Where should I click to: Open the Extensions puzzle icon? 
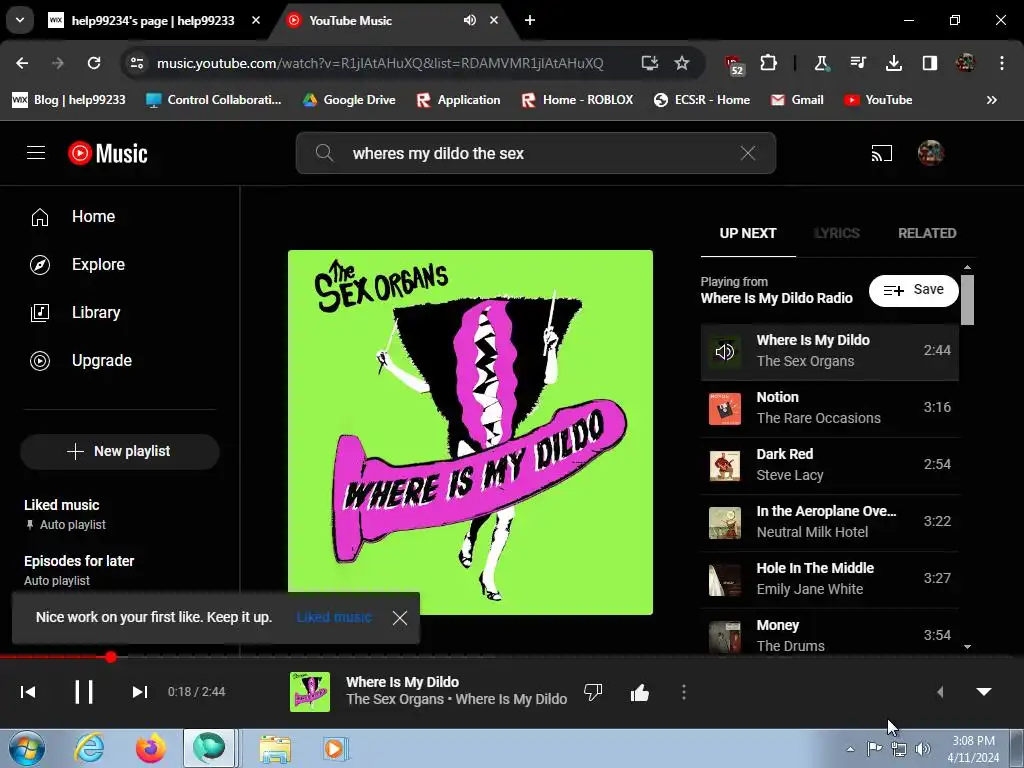click(769, 63)
